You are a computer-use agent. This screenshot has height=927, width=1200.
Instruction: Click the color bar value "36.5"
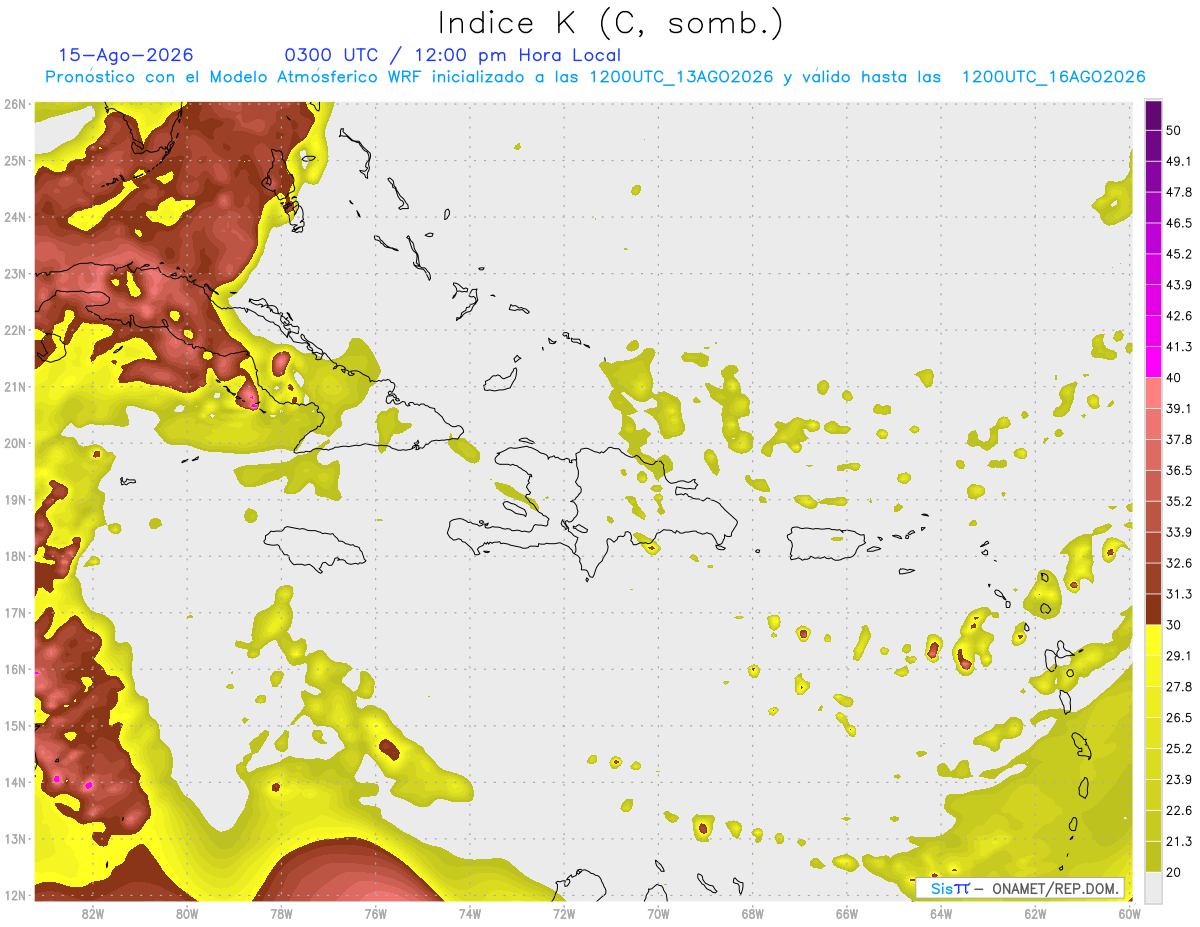click(x=1179, y=470)
